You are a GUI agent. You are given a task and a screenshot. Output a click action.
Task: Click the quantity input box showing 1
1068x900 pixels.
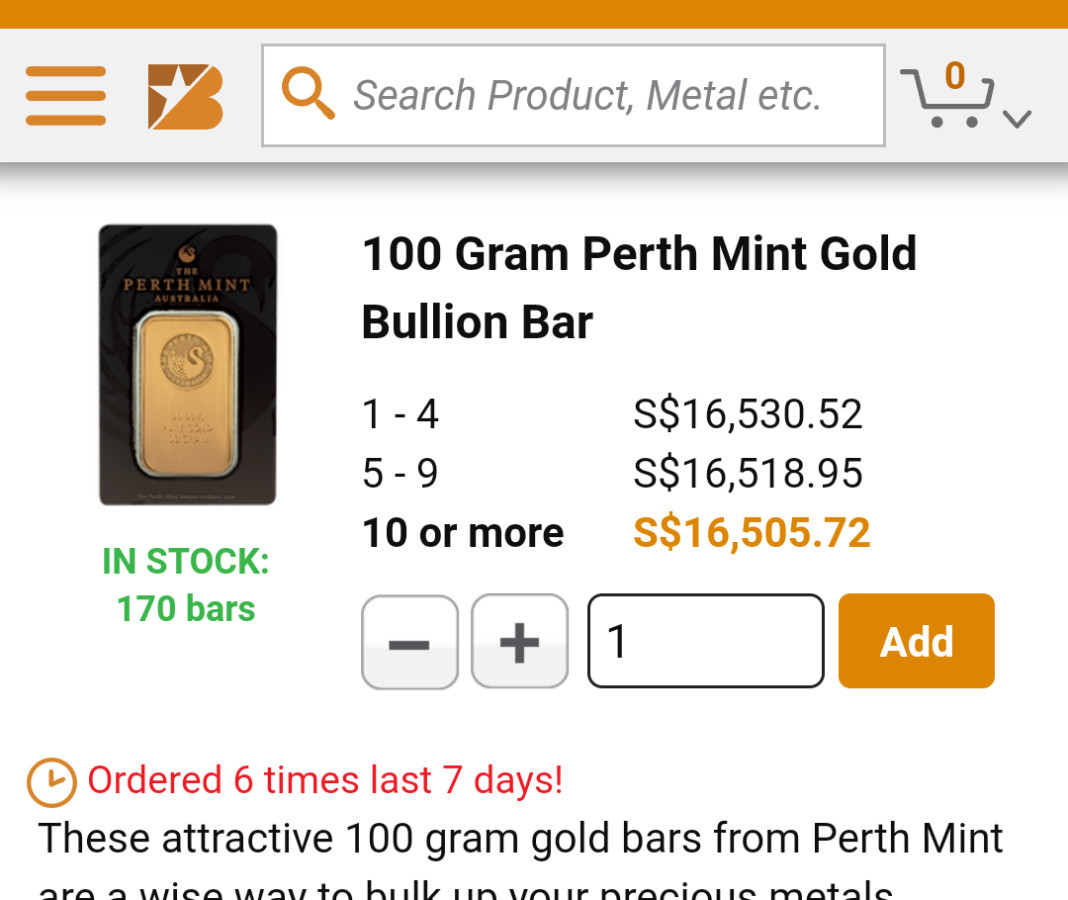pyautogui.click(x=705, y=642)
